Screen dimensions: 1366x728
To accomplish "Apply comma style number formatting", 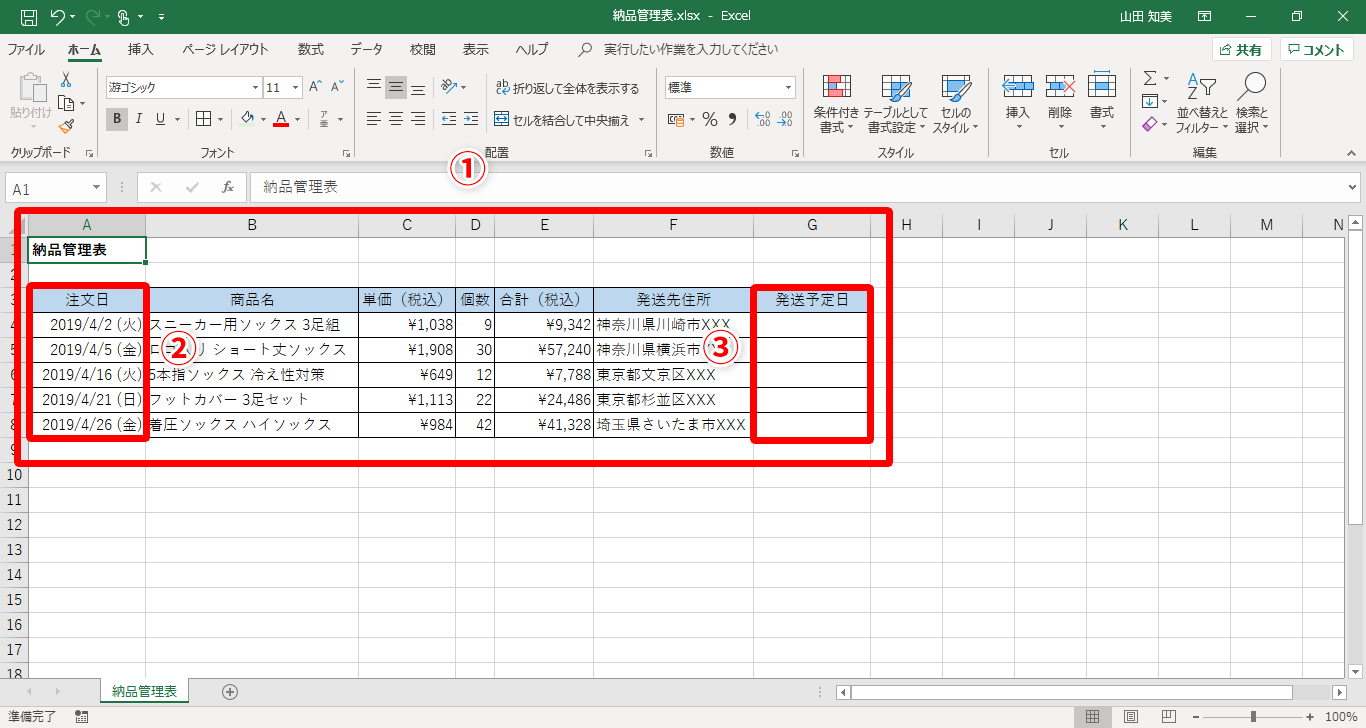I will (732, 119).
